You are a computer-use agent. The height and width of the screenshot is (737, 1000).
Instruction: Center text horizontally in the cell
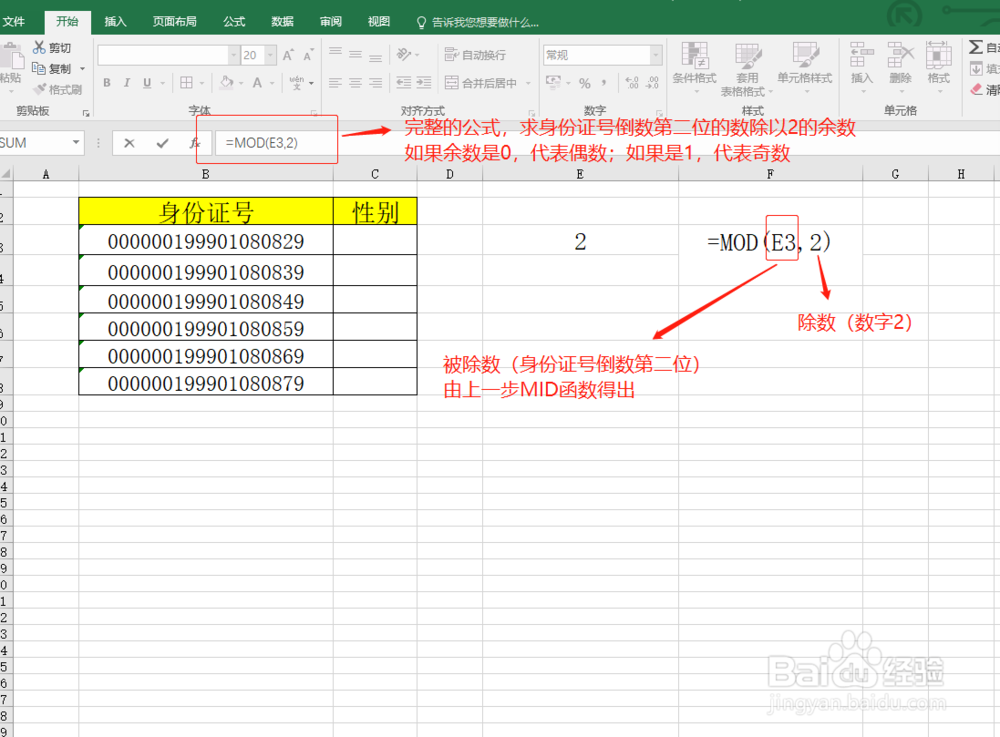356,83
